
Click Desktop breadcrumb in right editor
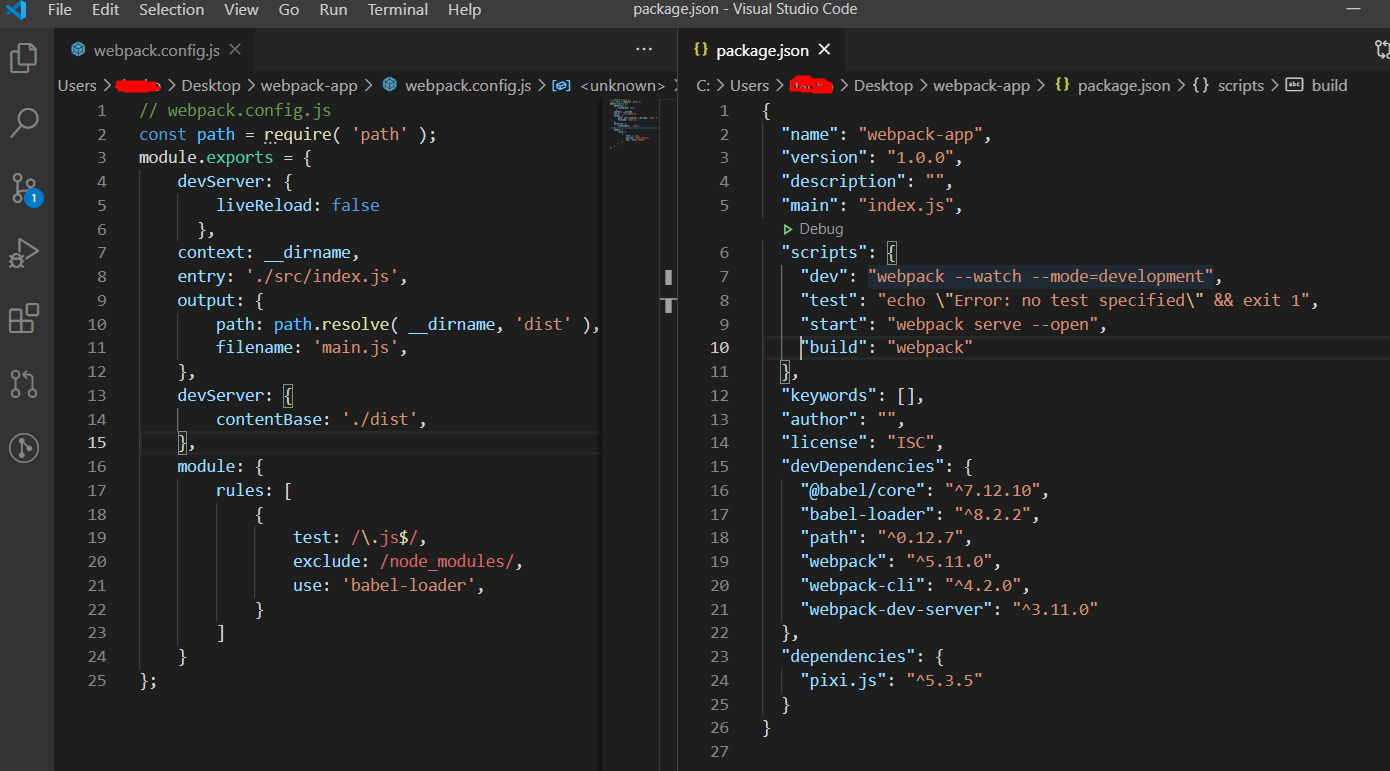(883, 86)
